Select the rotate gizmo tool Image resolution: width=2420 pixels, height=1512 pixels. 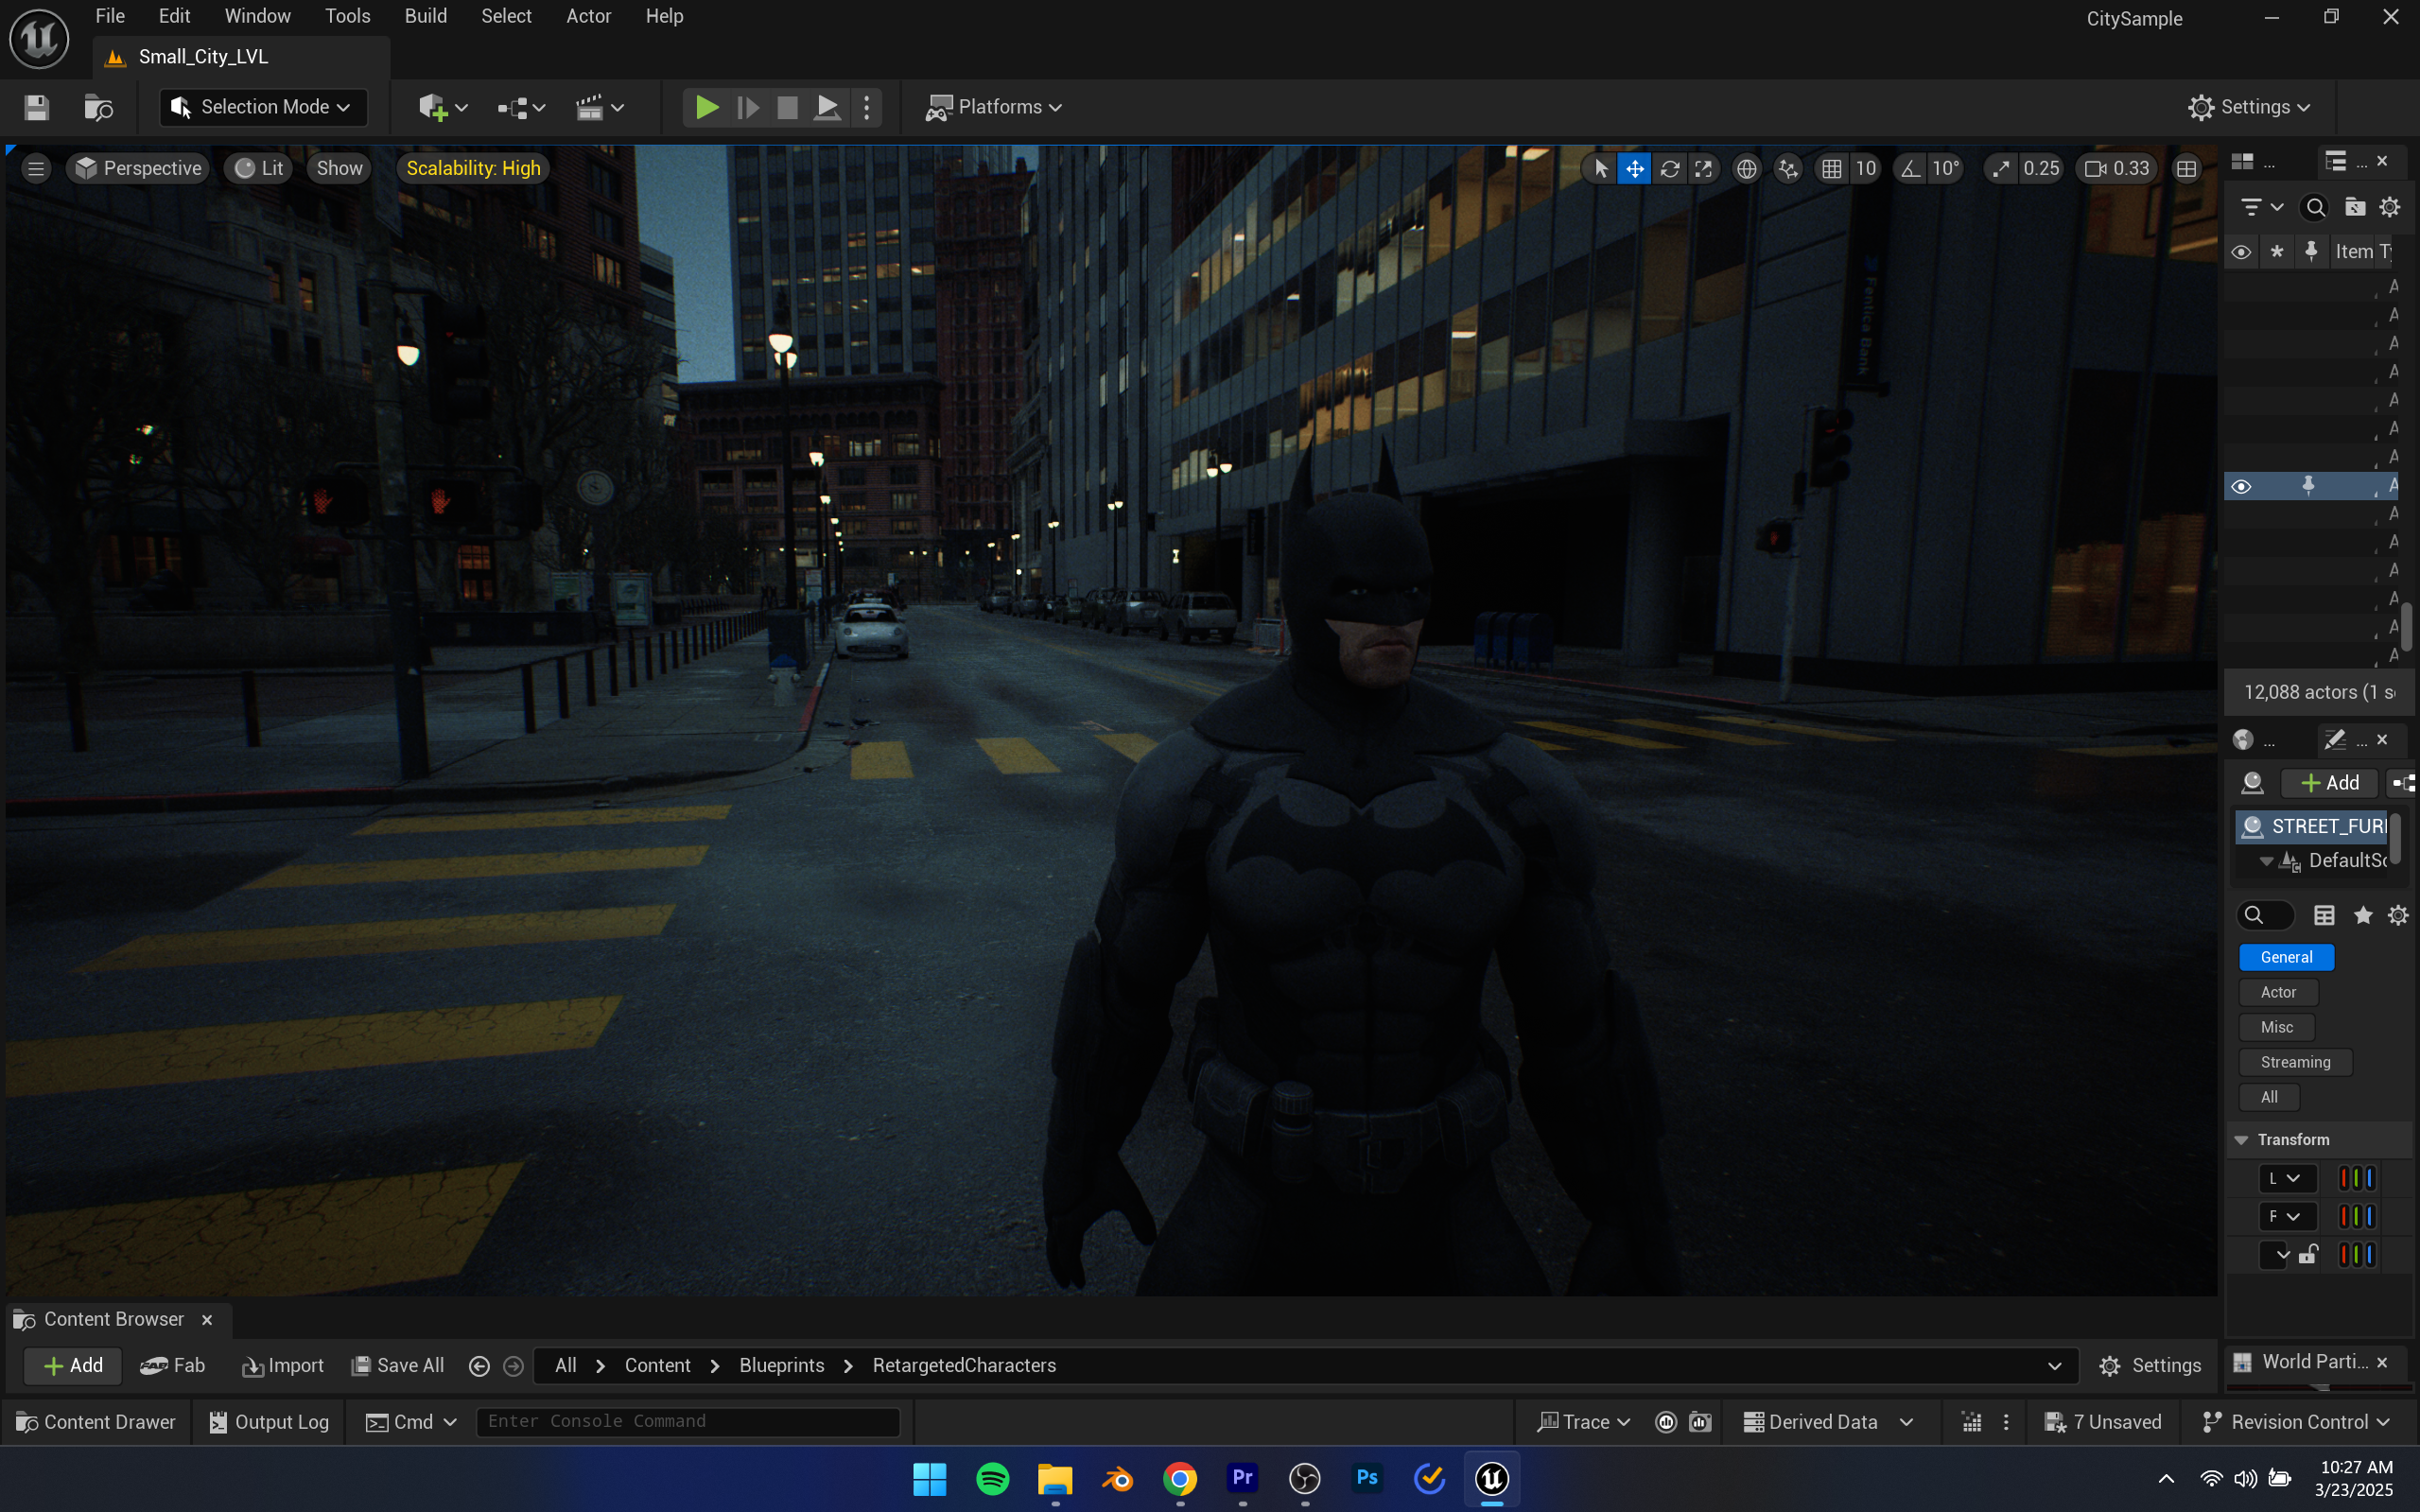[1669, 168]
